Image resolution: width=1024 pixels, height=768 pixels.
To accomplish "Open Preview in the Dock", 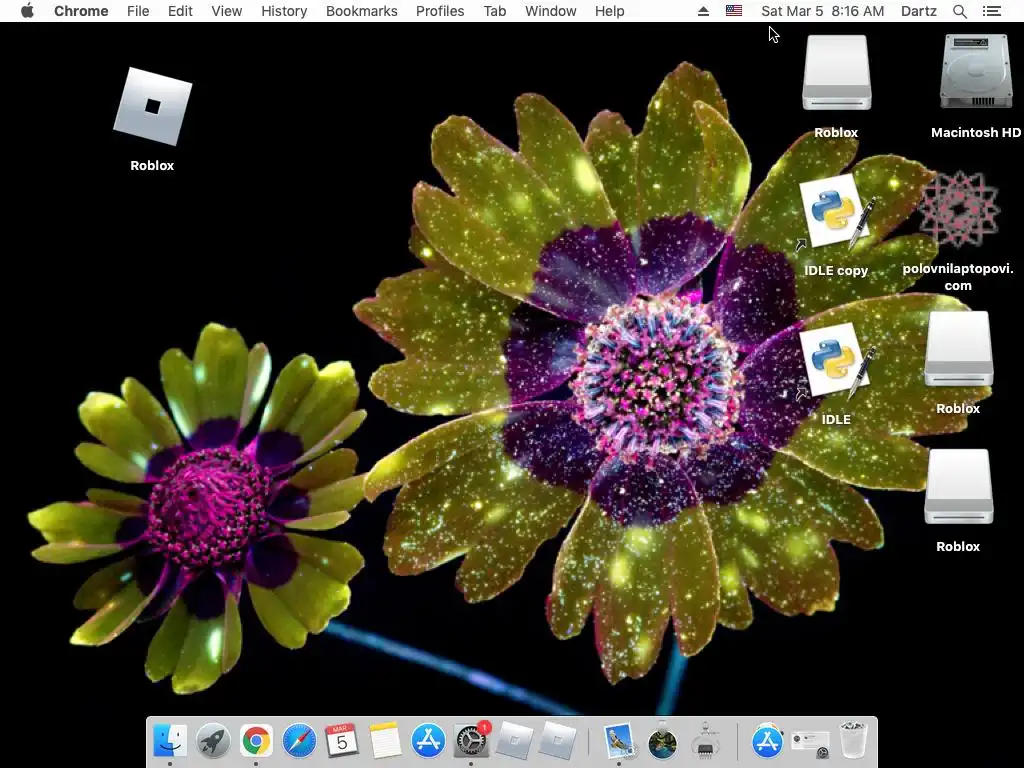I will click(x=618, y=741).
